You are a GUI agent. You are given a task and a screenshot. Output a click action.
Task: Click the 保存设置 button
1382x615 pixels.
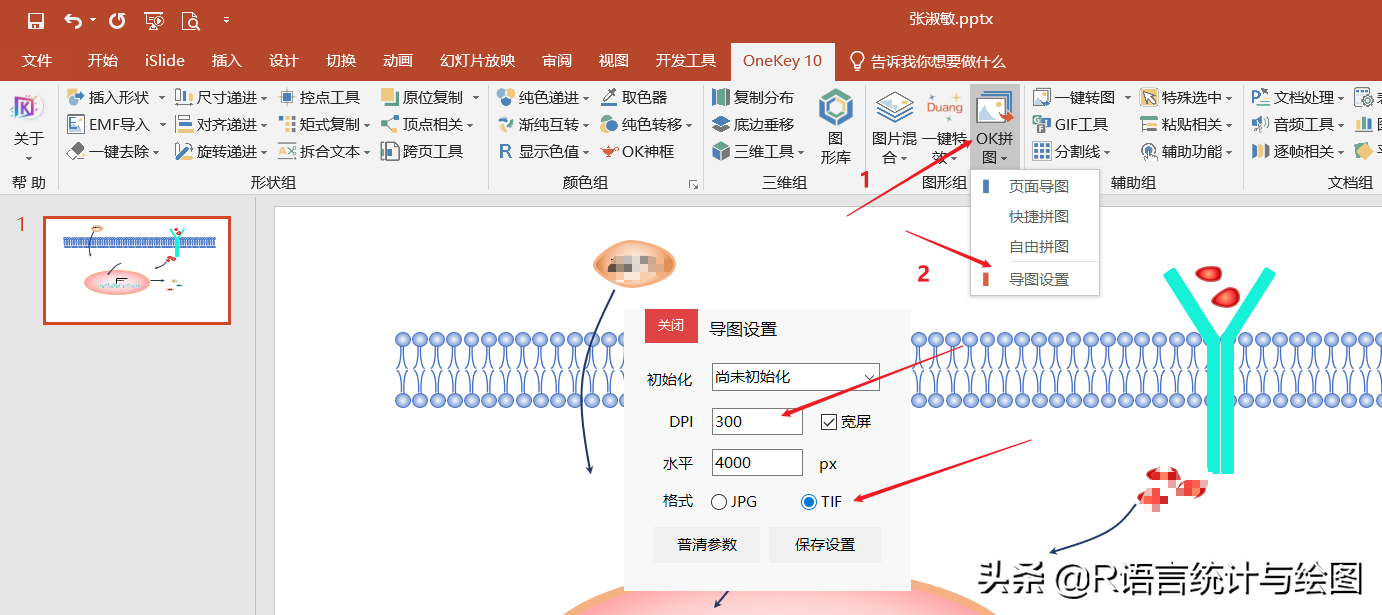[x=825, y=545]
